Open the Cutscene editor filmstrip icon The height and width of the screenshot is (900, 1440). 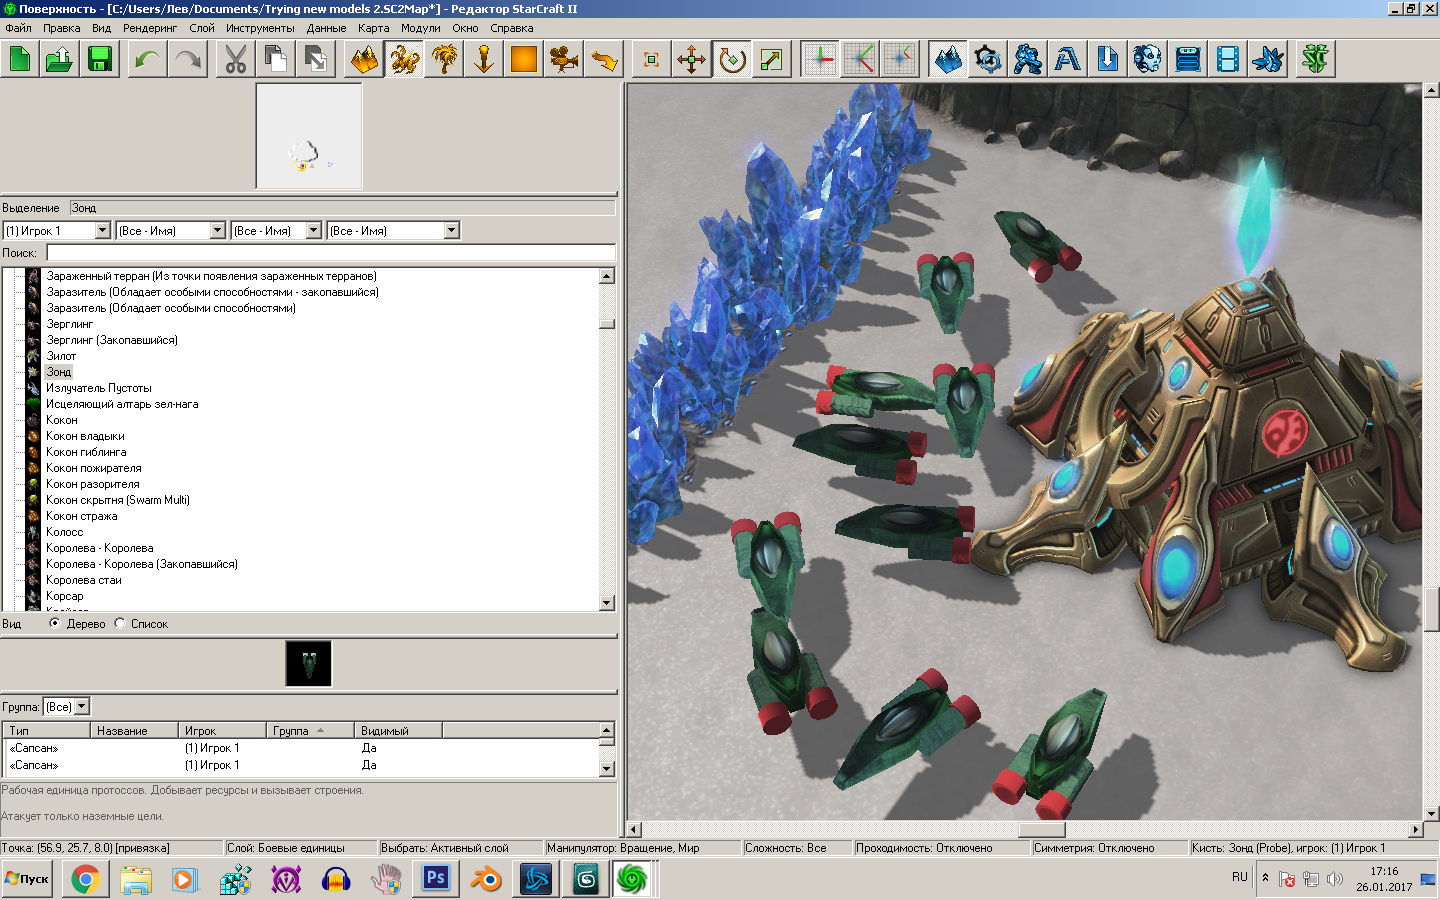[1228, 59]
